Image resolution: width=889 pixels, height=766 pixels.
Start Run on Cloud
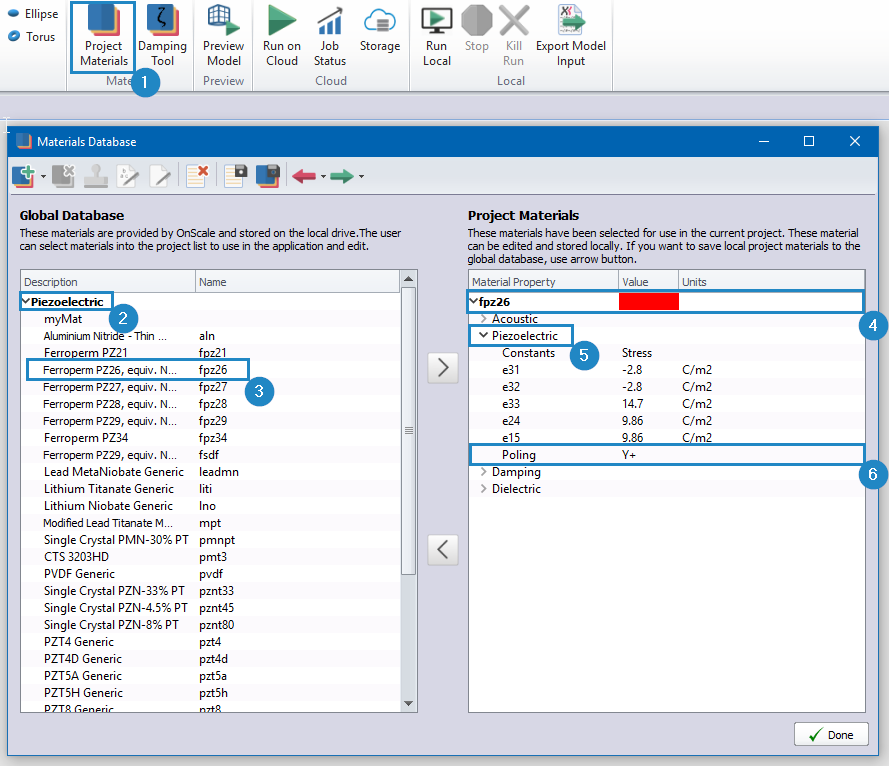pyautogui.click(x=282, y=37)
